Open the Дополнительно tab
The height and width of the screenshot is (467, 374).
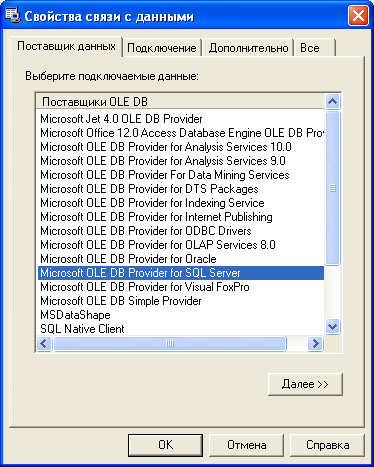tap(248, 48)
